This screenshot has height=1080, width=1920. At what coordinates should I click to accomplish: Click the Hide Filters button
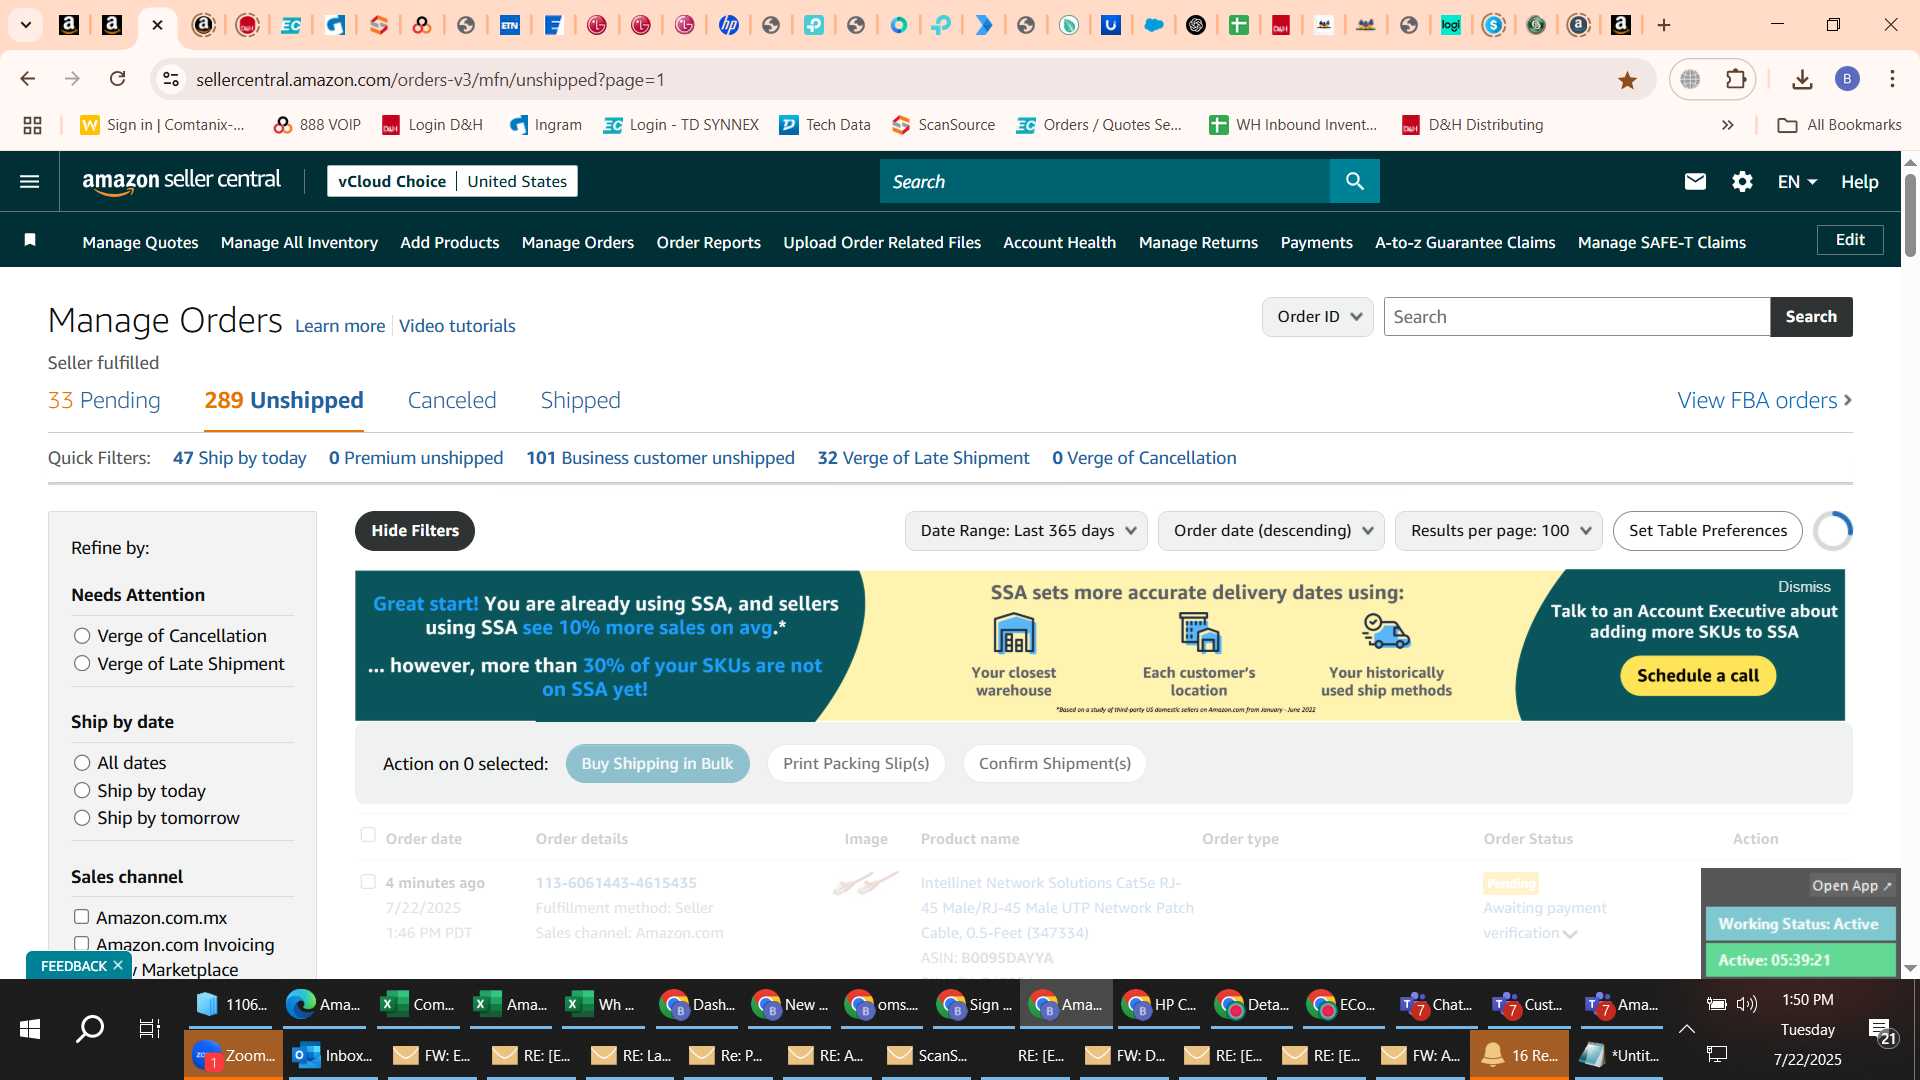[x=415, y=531]
